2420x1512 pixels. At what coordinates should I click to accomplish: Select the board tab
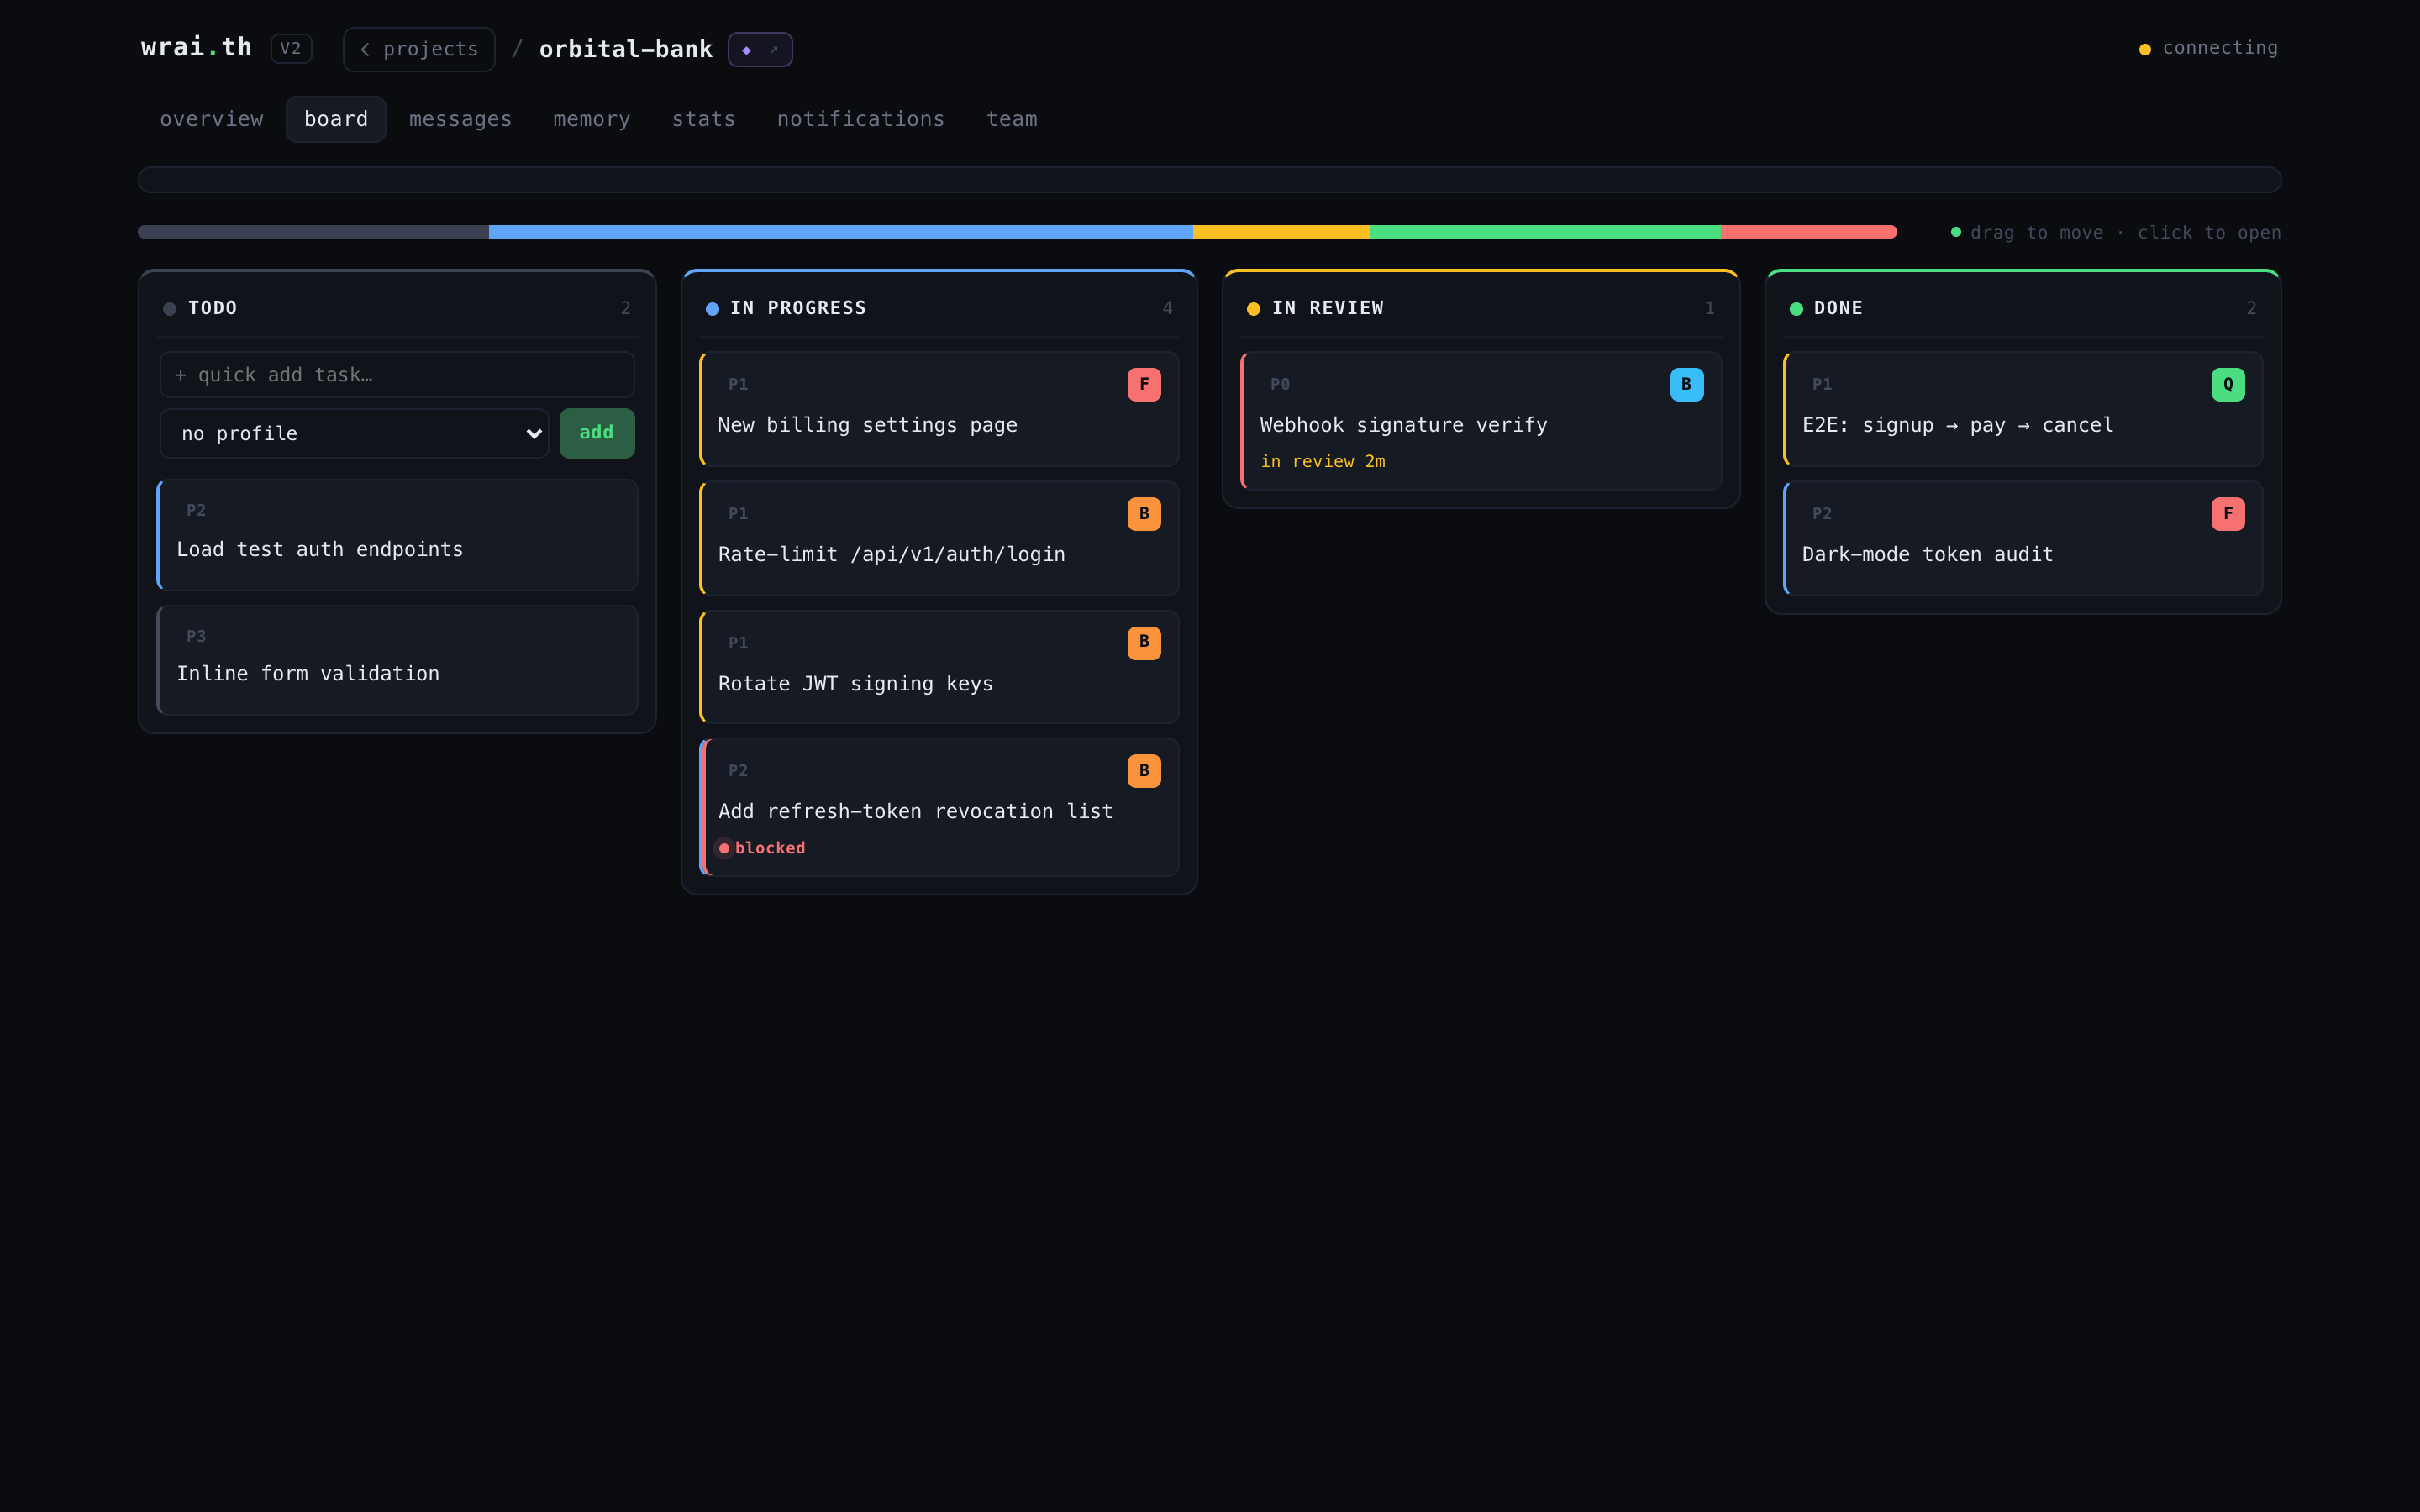pos(336,119)
